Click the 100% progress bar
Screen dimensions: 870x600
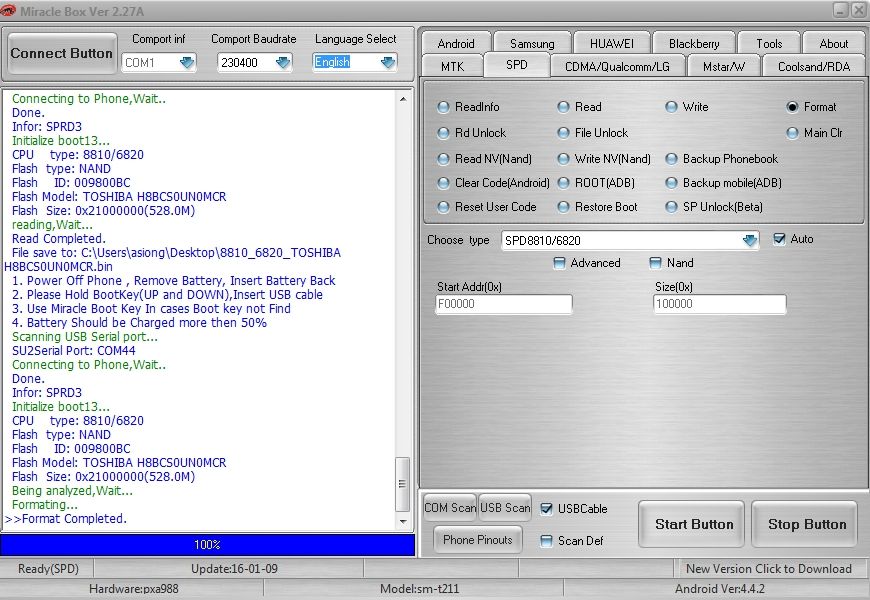(x=207, y=545)
